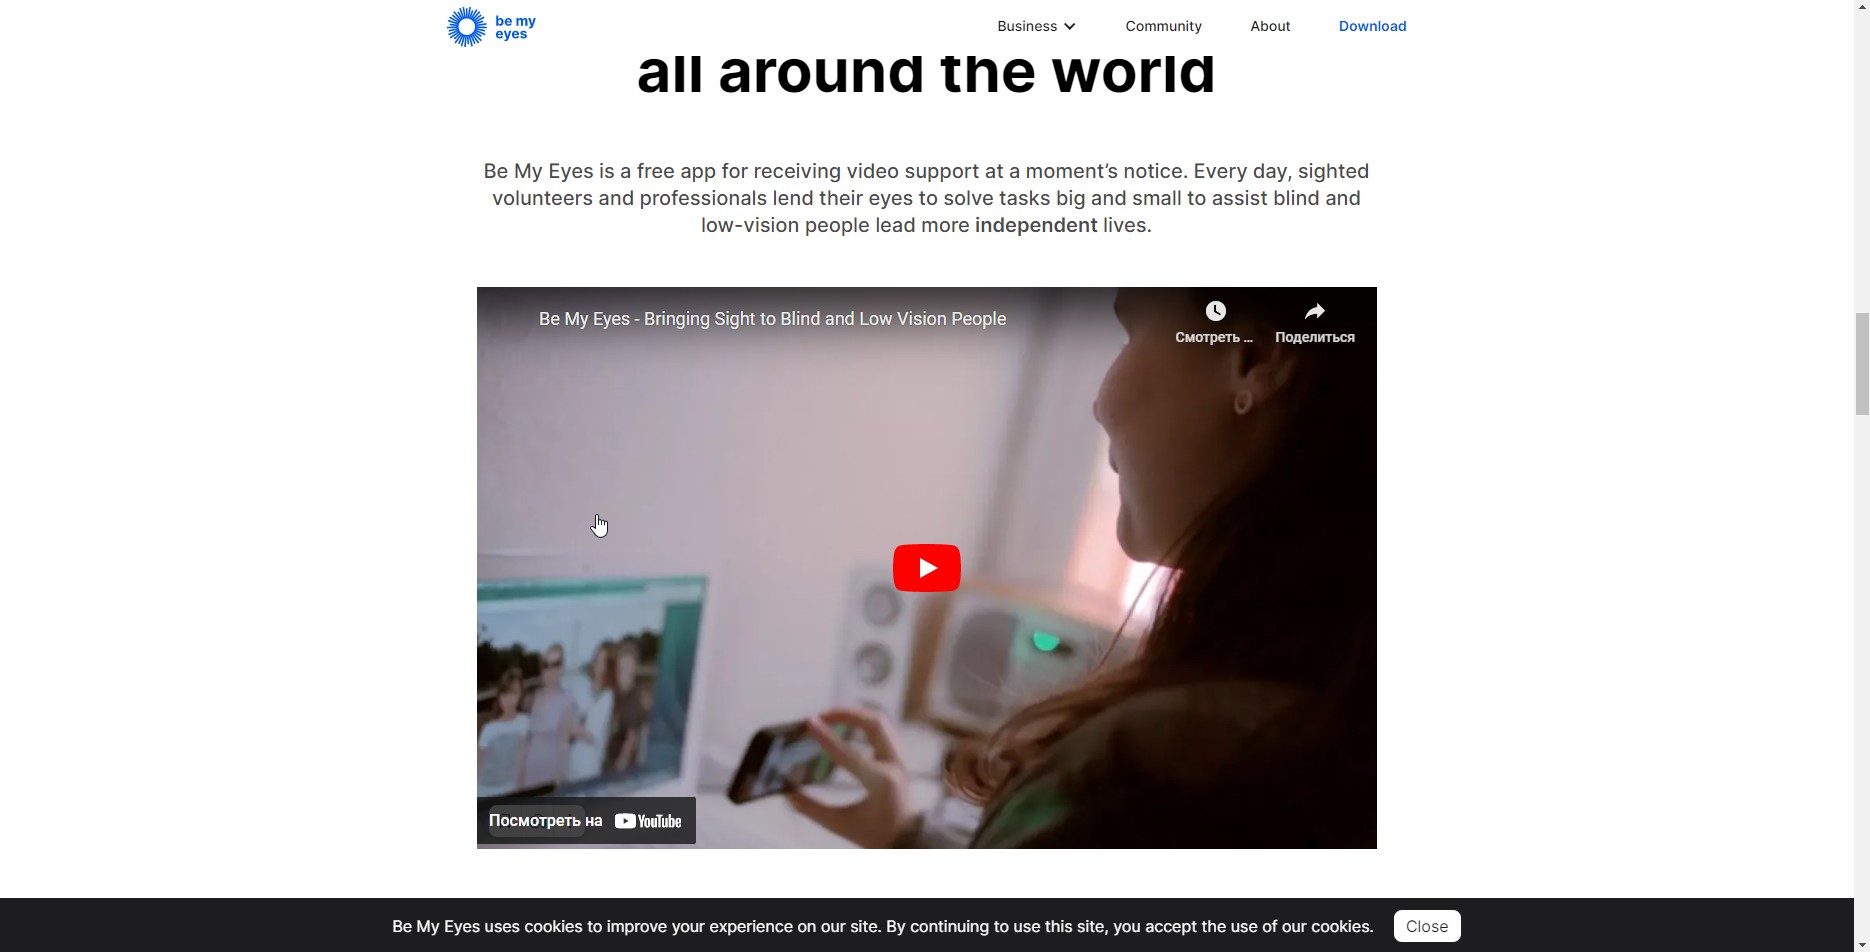Click the 'Посмотреть на' text on the video

tap(545, 821)
